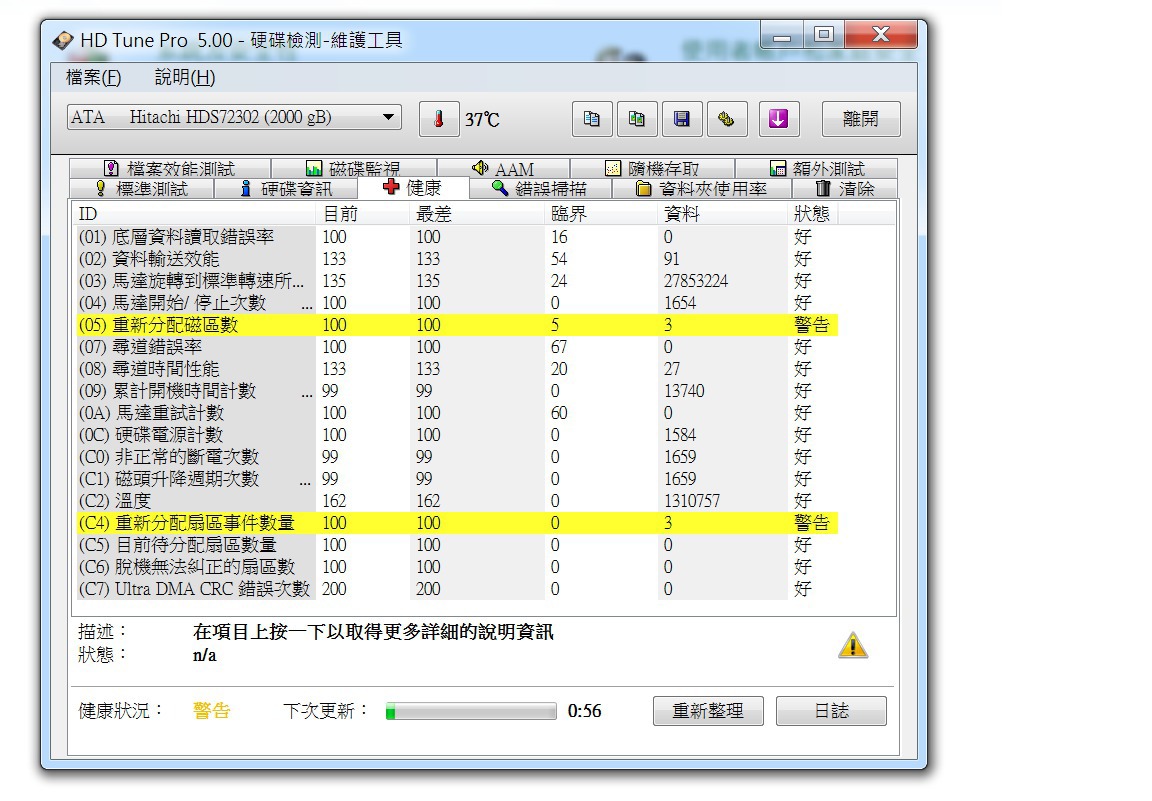Switch to the 額外測試 tab
The height and width of the screenshot is (801, 1152).
point(817,168)
